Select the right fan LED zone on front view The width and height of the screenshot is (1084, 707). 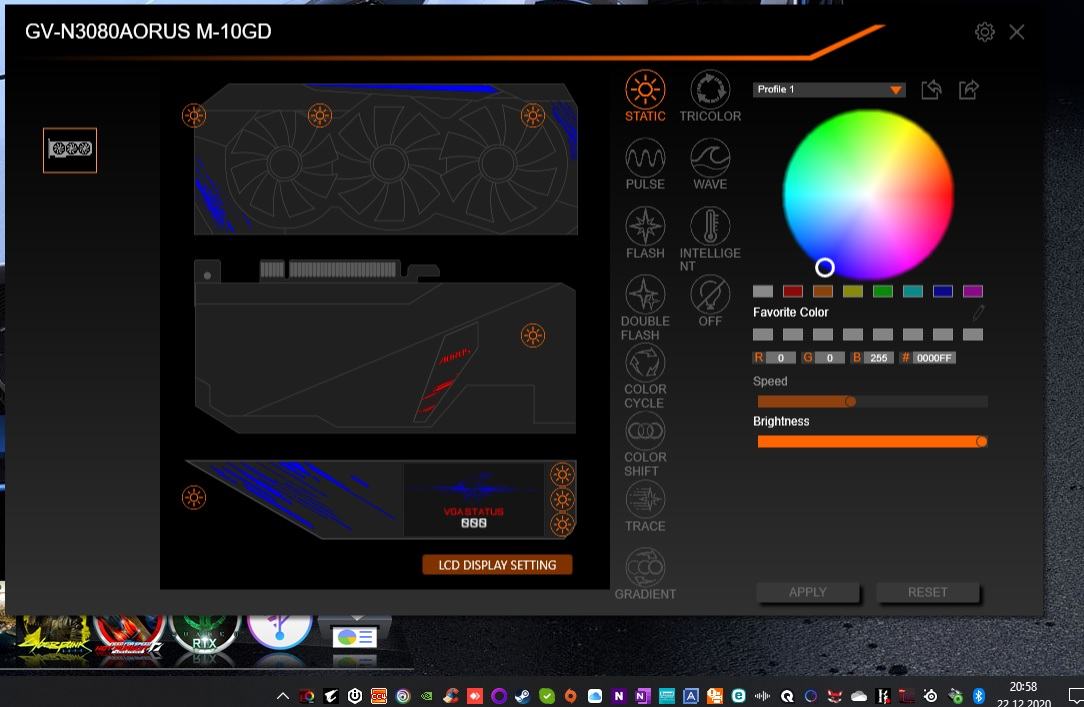click(532, 115)
